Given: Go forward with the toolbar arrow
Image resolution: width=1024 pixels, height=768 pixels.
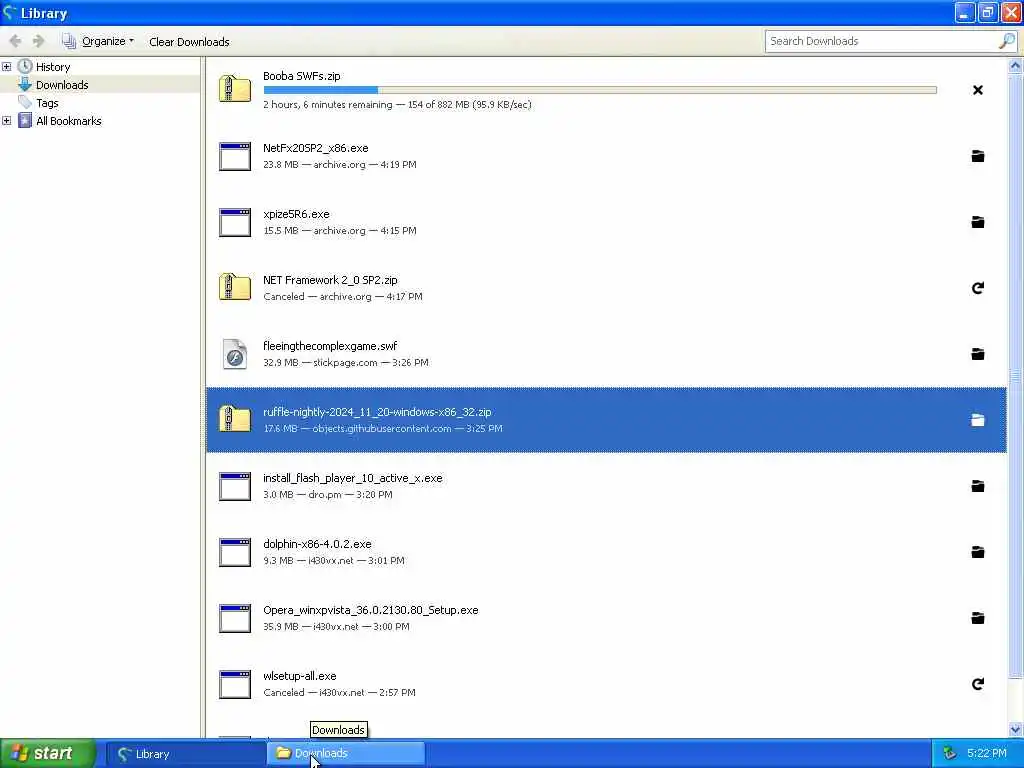Looking at the screenshot, I should click(39, 41).
